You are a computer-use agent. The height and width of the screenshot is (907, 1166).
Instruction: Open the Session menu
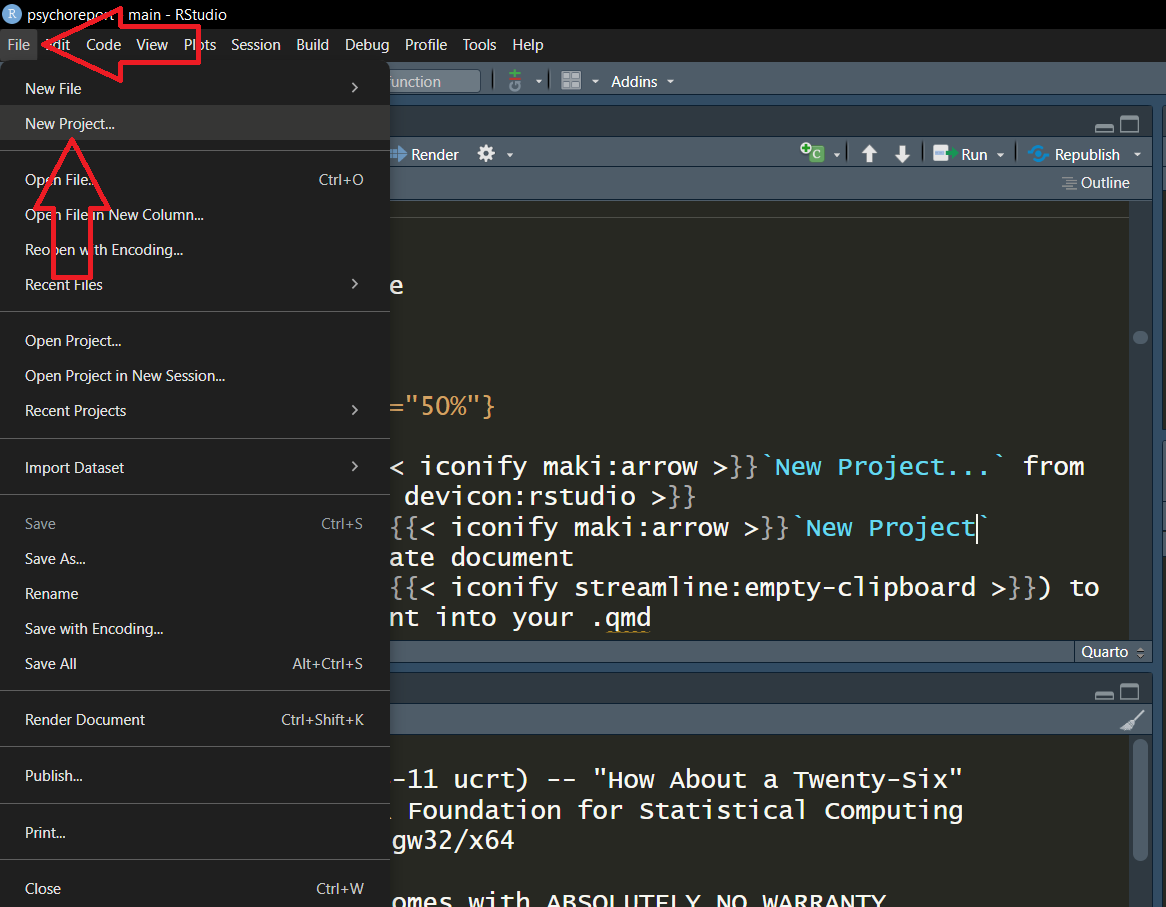pyautogui.click(x=255, y=44)
